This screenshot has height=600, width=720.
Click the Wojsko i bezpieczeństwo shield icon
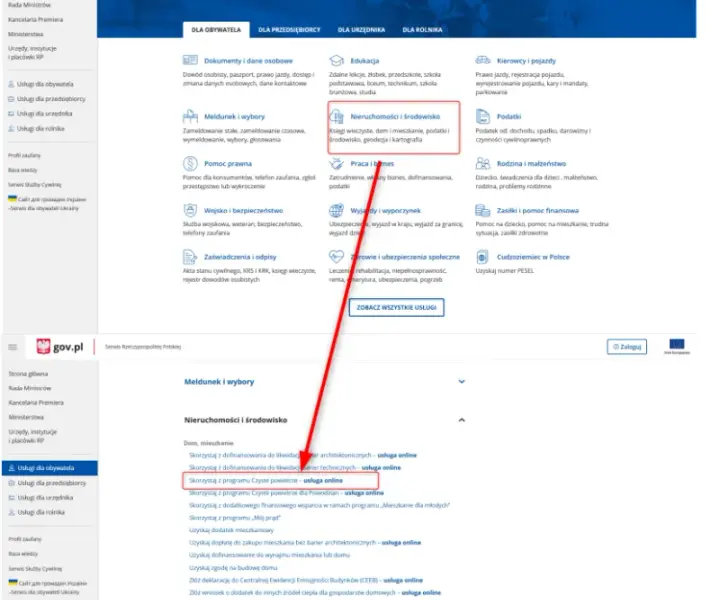[190, 210]
